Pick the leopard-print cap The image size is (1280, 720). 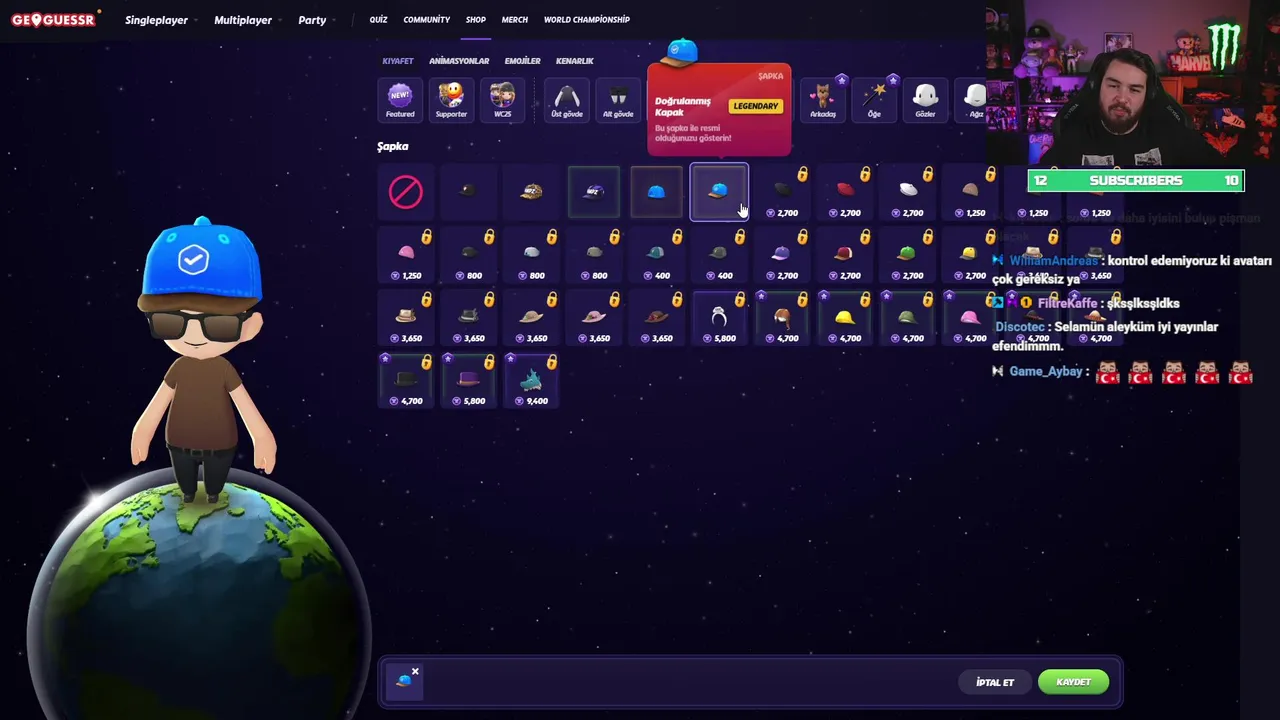pyautogui.click(x=531, y=192)
